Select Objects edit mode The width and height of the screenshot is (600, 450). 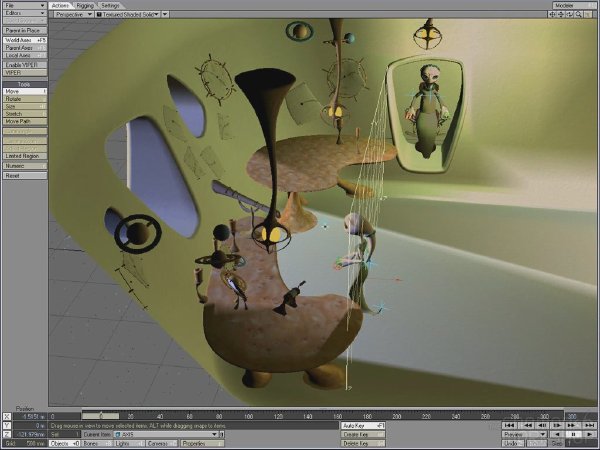coord(64,443)
